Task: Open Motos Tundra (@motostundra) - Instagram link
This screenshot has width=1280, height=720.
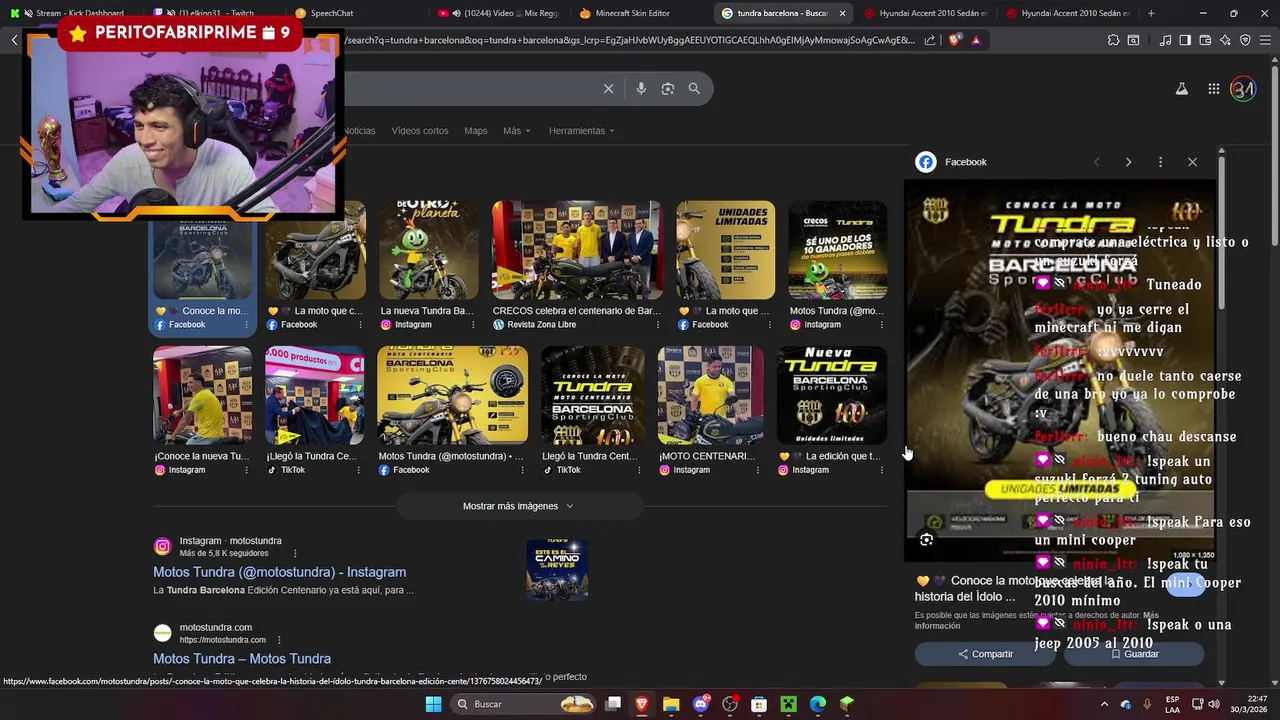Action: [x=279, y=572]
